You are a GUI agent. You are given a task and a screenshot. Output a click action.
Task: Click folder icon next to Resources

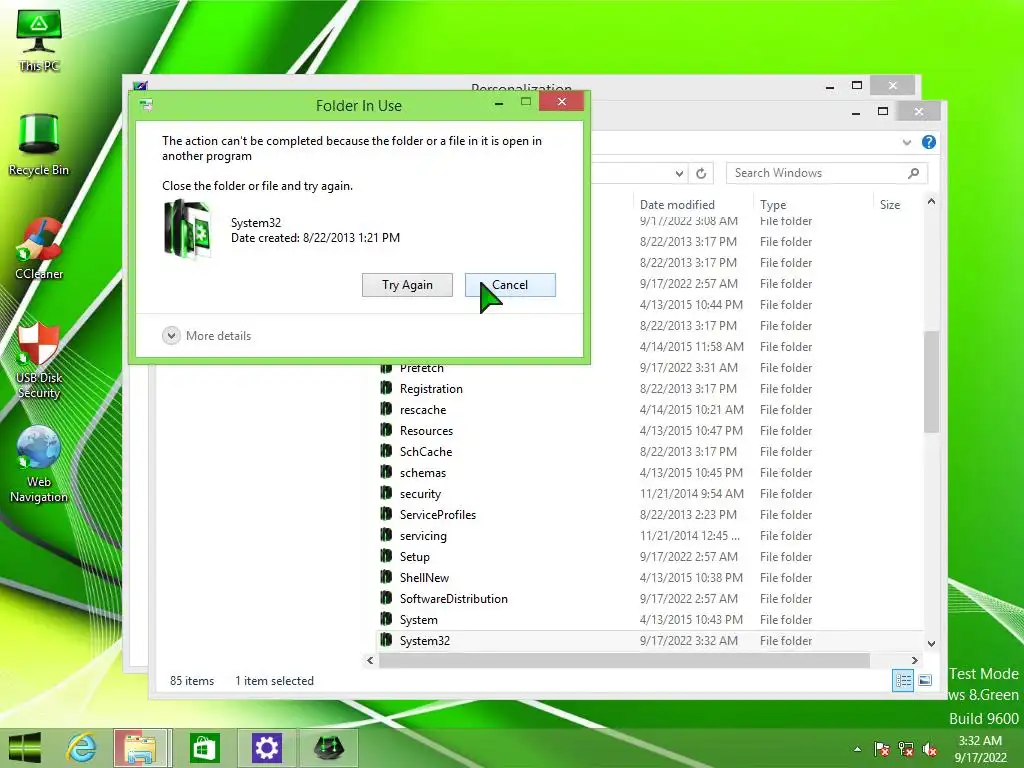(x=386, y=430)
